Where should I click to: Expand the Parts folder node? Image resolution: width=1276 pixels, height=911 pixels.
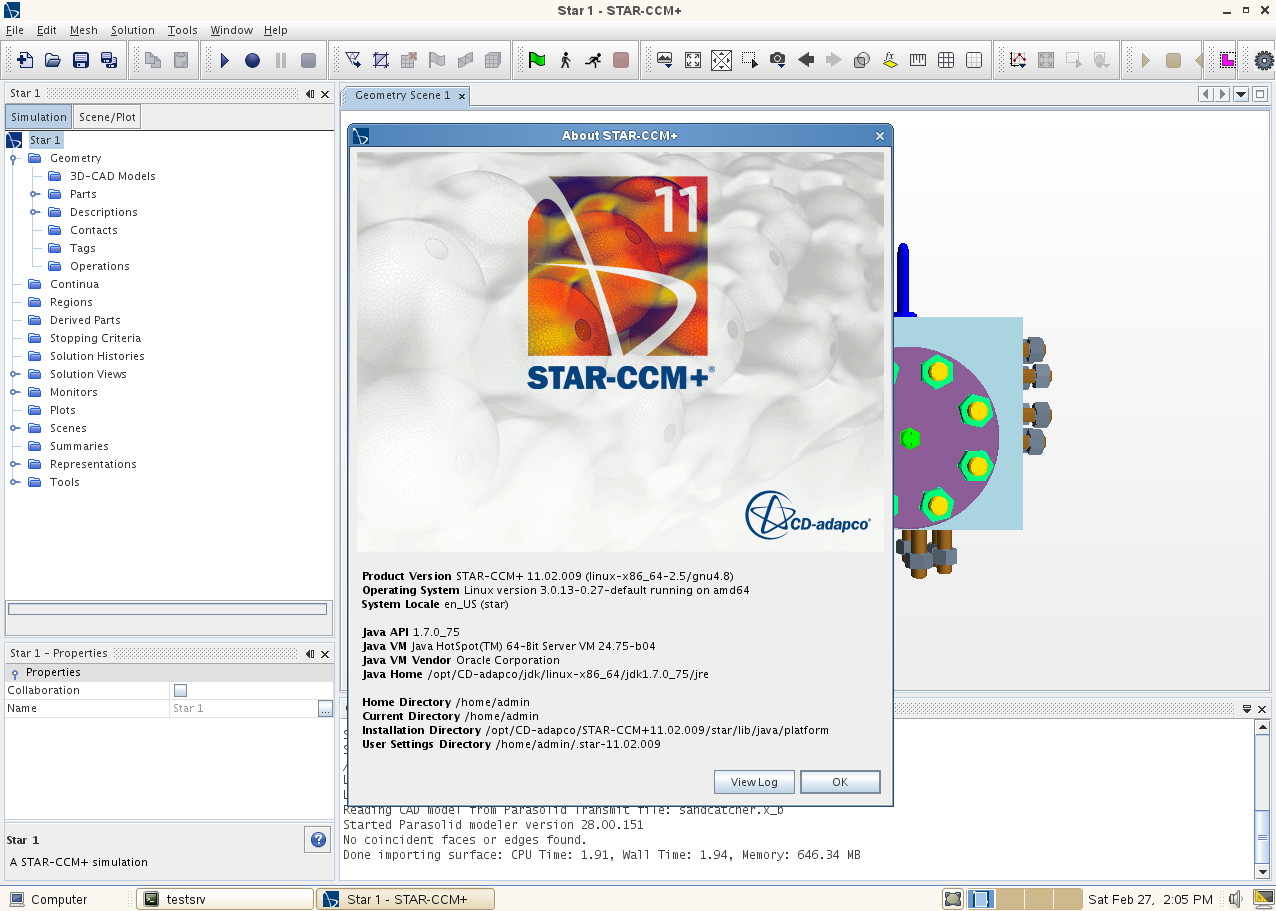point(33,194)
